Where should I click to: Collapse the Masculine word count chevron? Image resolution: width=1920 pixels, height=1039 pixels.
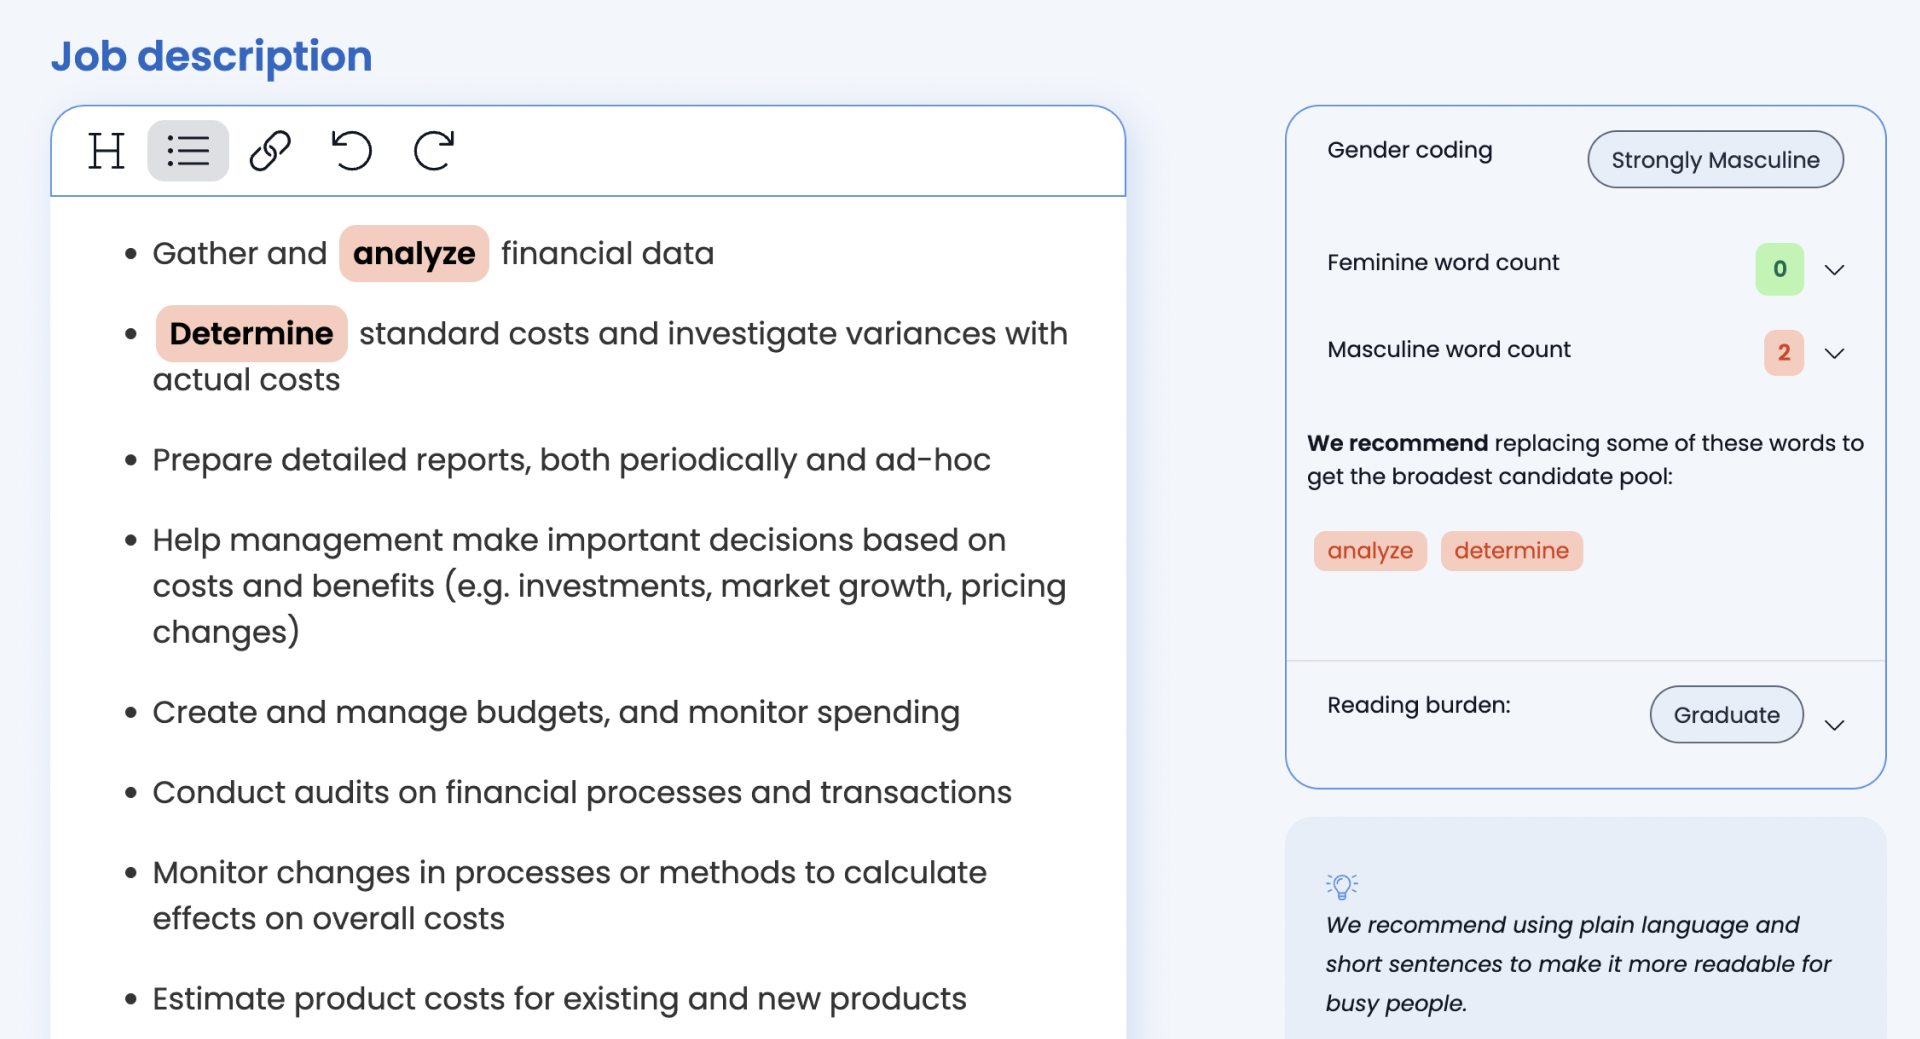click(x=1834, y=353)
